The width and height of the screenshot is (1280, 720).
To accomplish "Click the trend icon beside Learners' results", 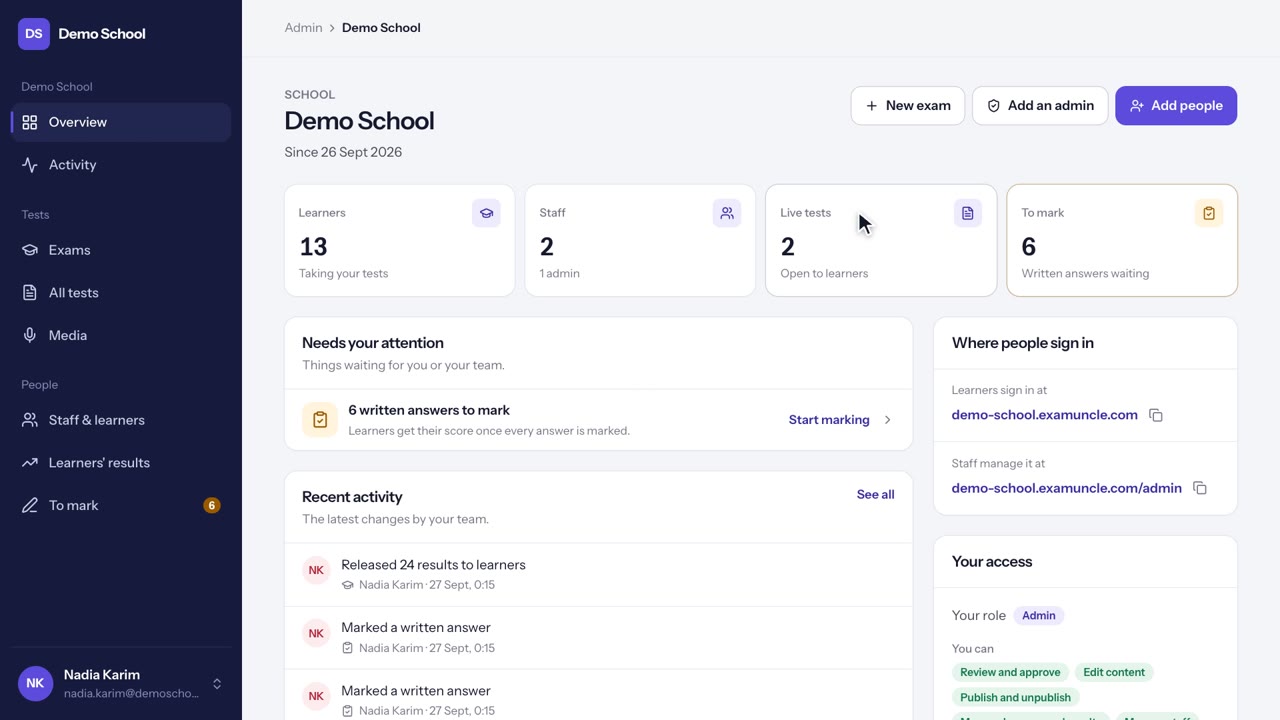I will [30, 463].
